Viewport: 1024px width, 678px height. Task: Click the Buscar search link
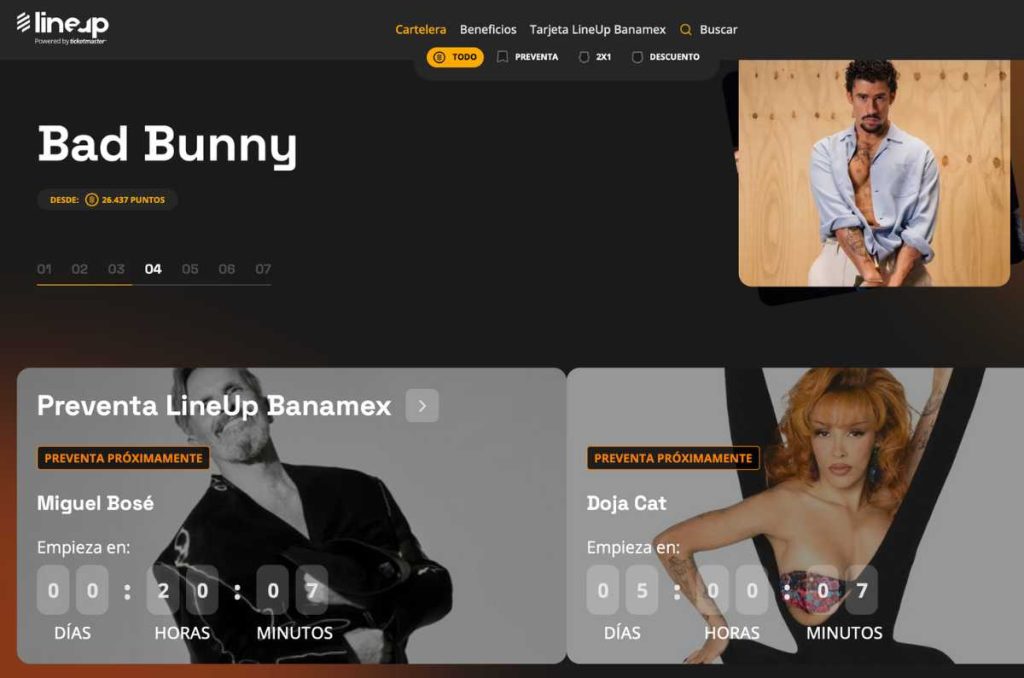click(718, 30)
